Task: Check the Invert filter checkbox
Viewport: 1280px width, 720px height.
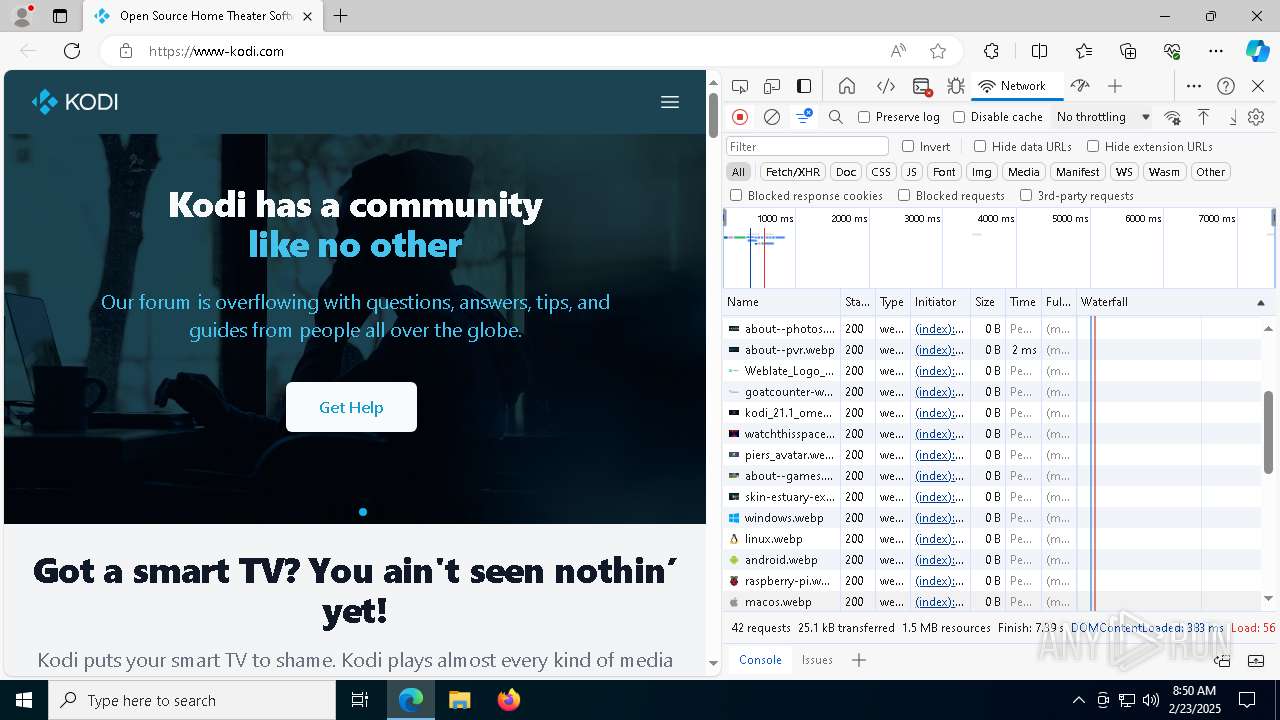Action: click(908, 146)
